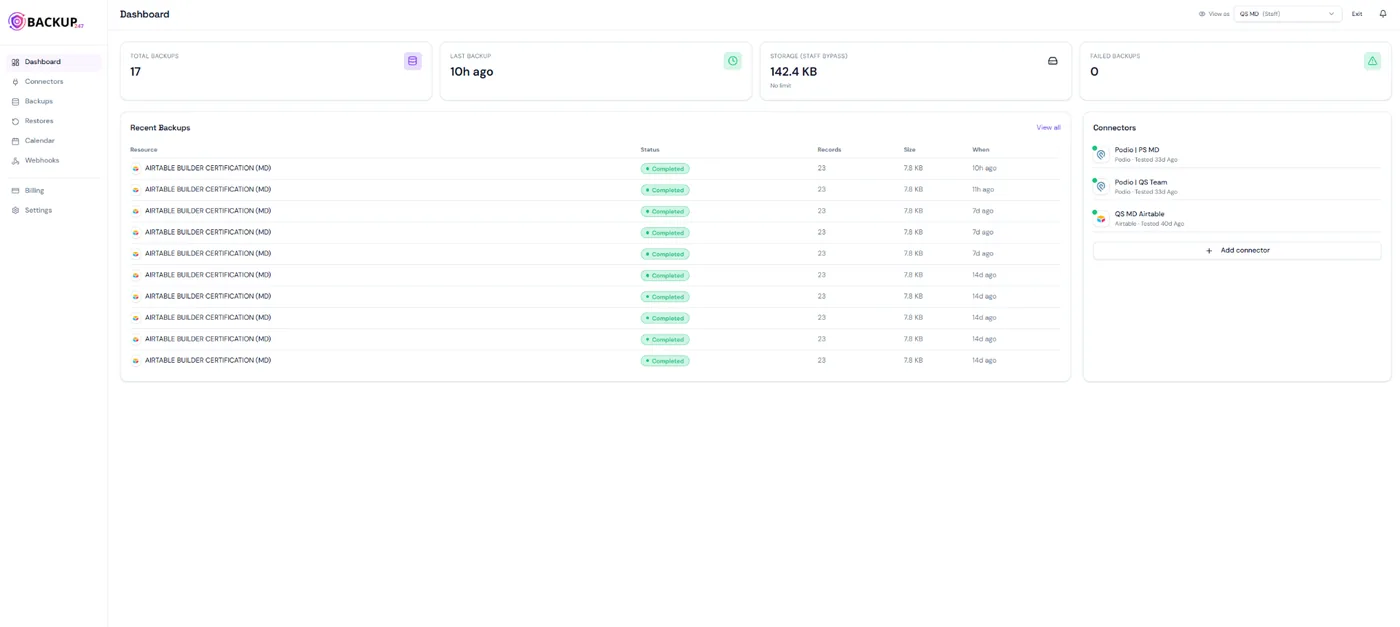This screenshot has width=1400, height=627.
Task: Click the Dashboard page title in the header
Action: coord(145,14)
